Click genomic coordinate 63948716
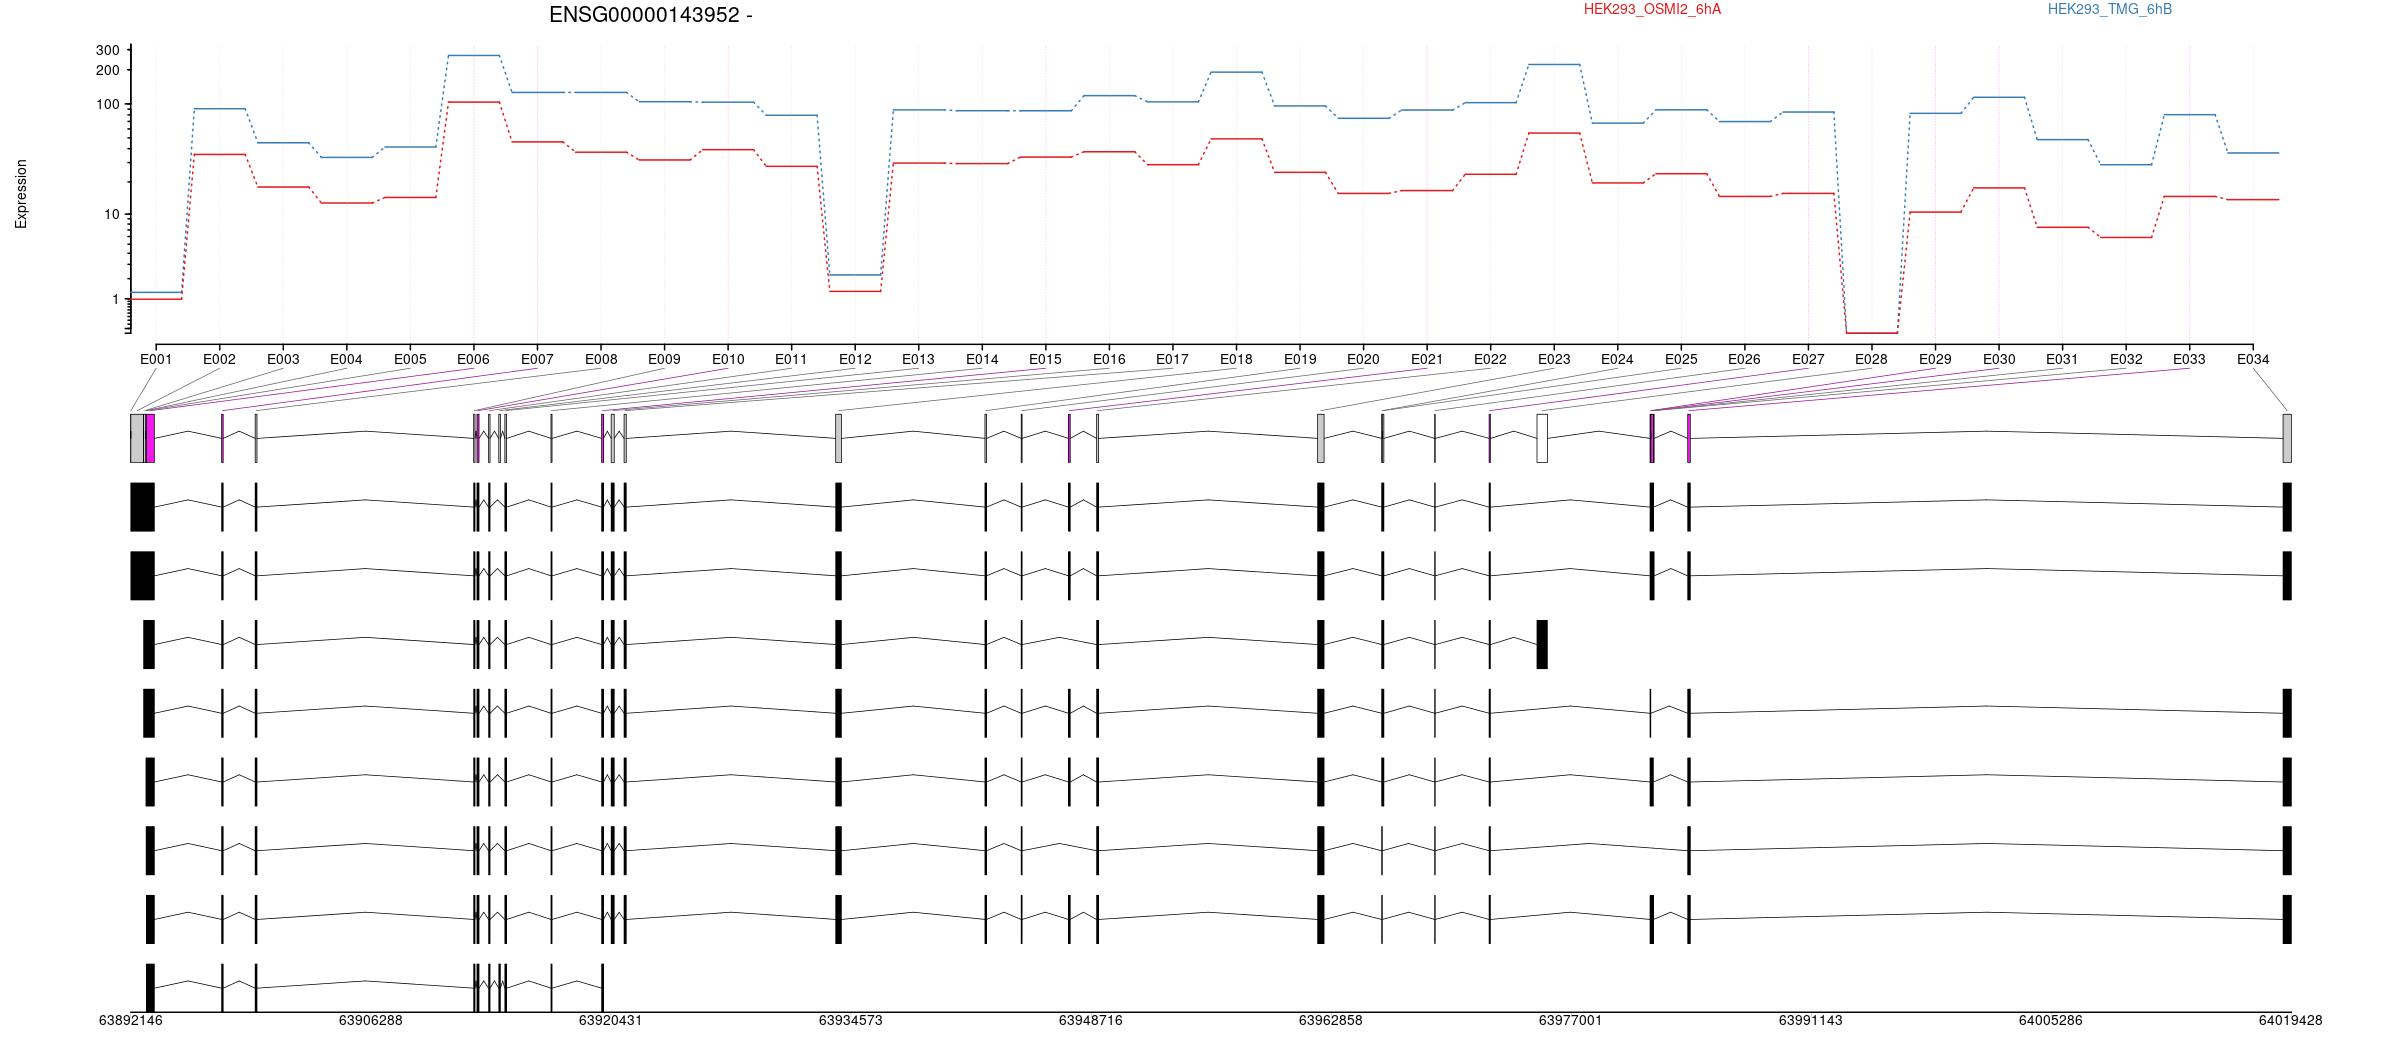 coord(1090,1021)
